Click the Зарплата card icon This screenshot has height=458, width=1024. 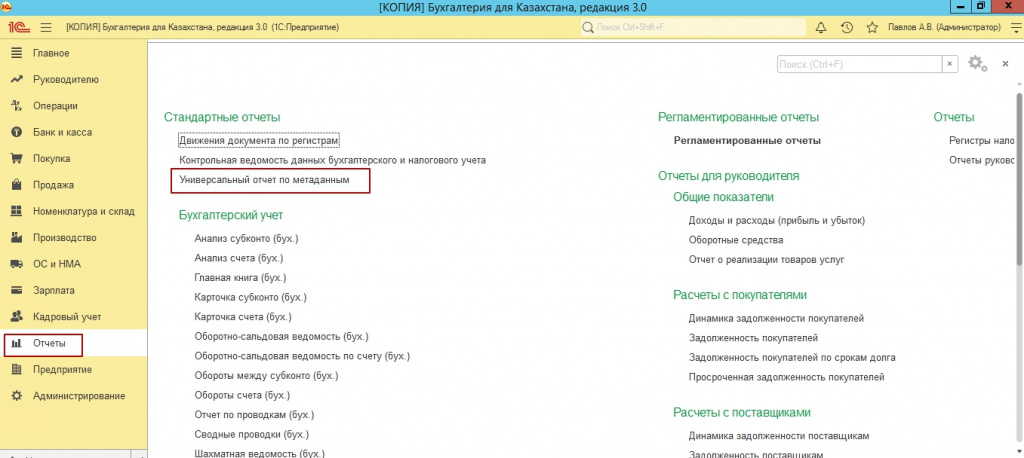(18, 290)
